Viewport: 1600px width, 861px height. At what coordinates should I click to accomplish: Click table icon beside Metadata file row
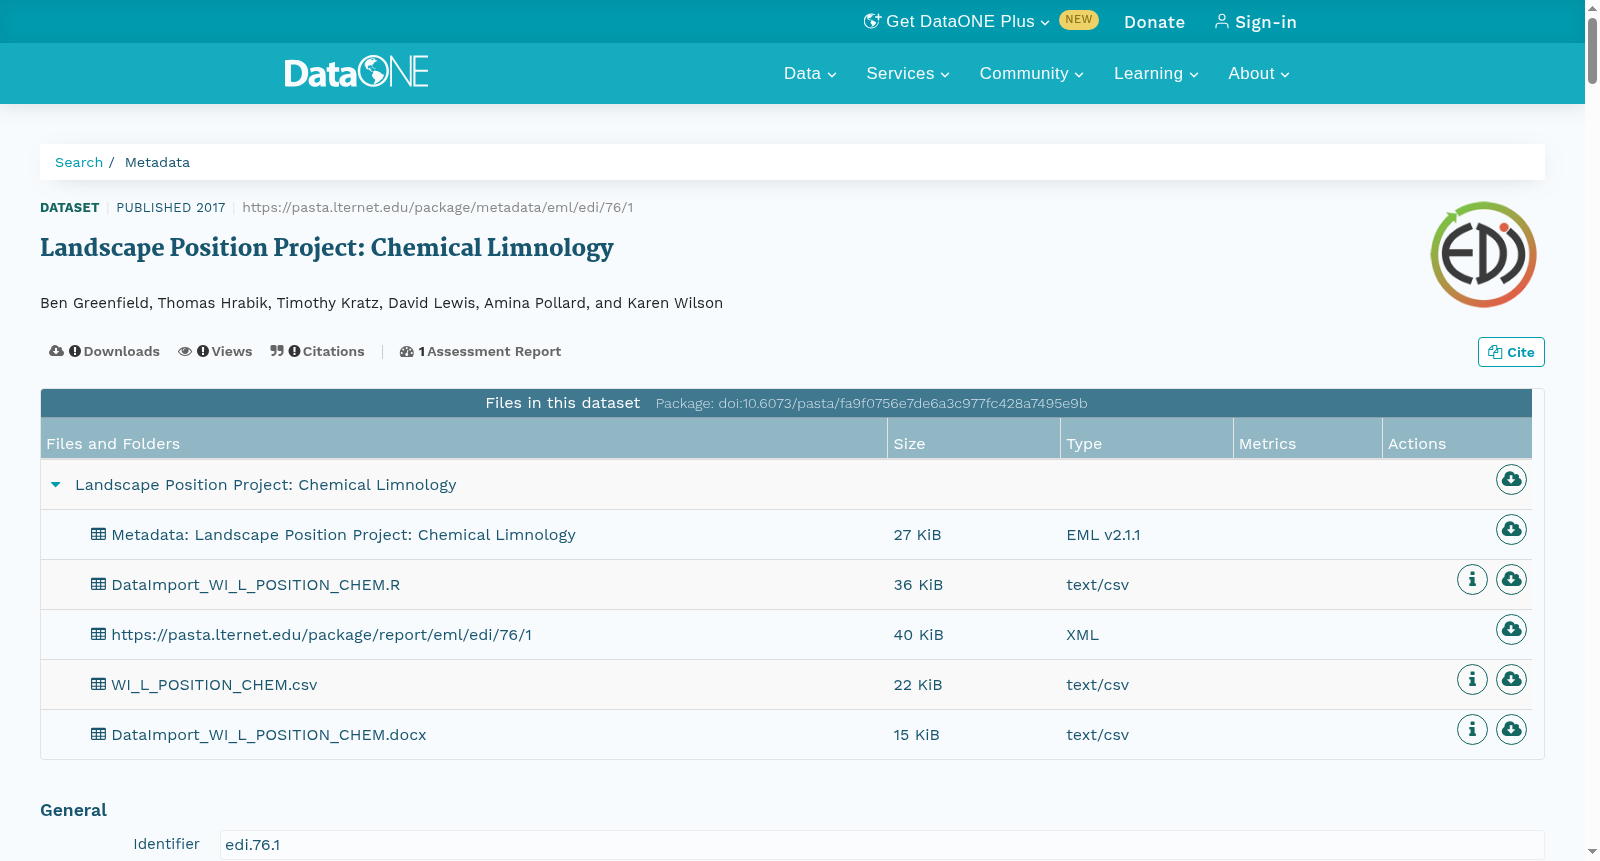click(98, 534)
